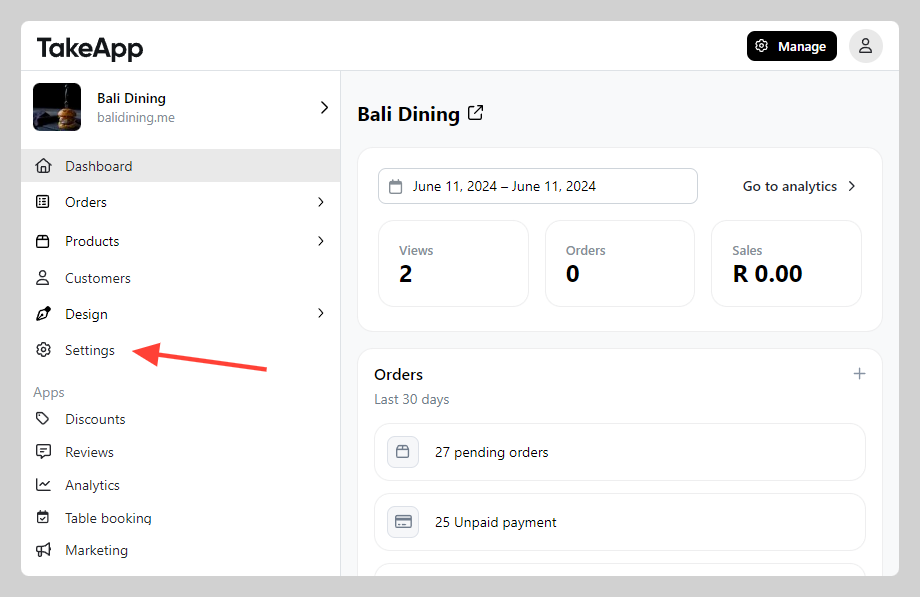This screenshot has width=920, height=597.
Task: Click the Table booking calendar icon
Action: 43,517
